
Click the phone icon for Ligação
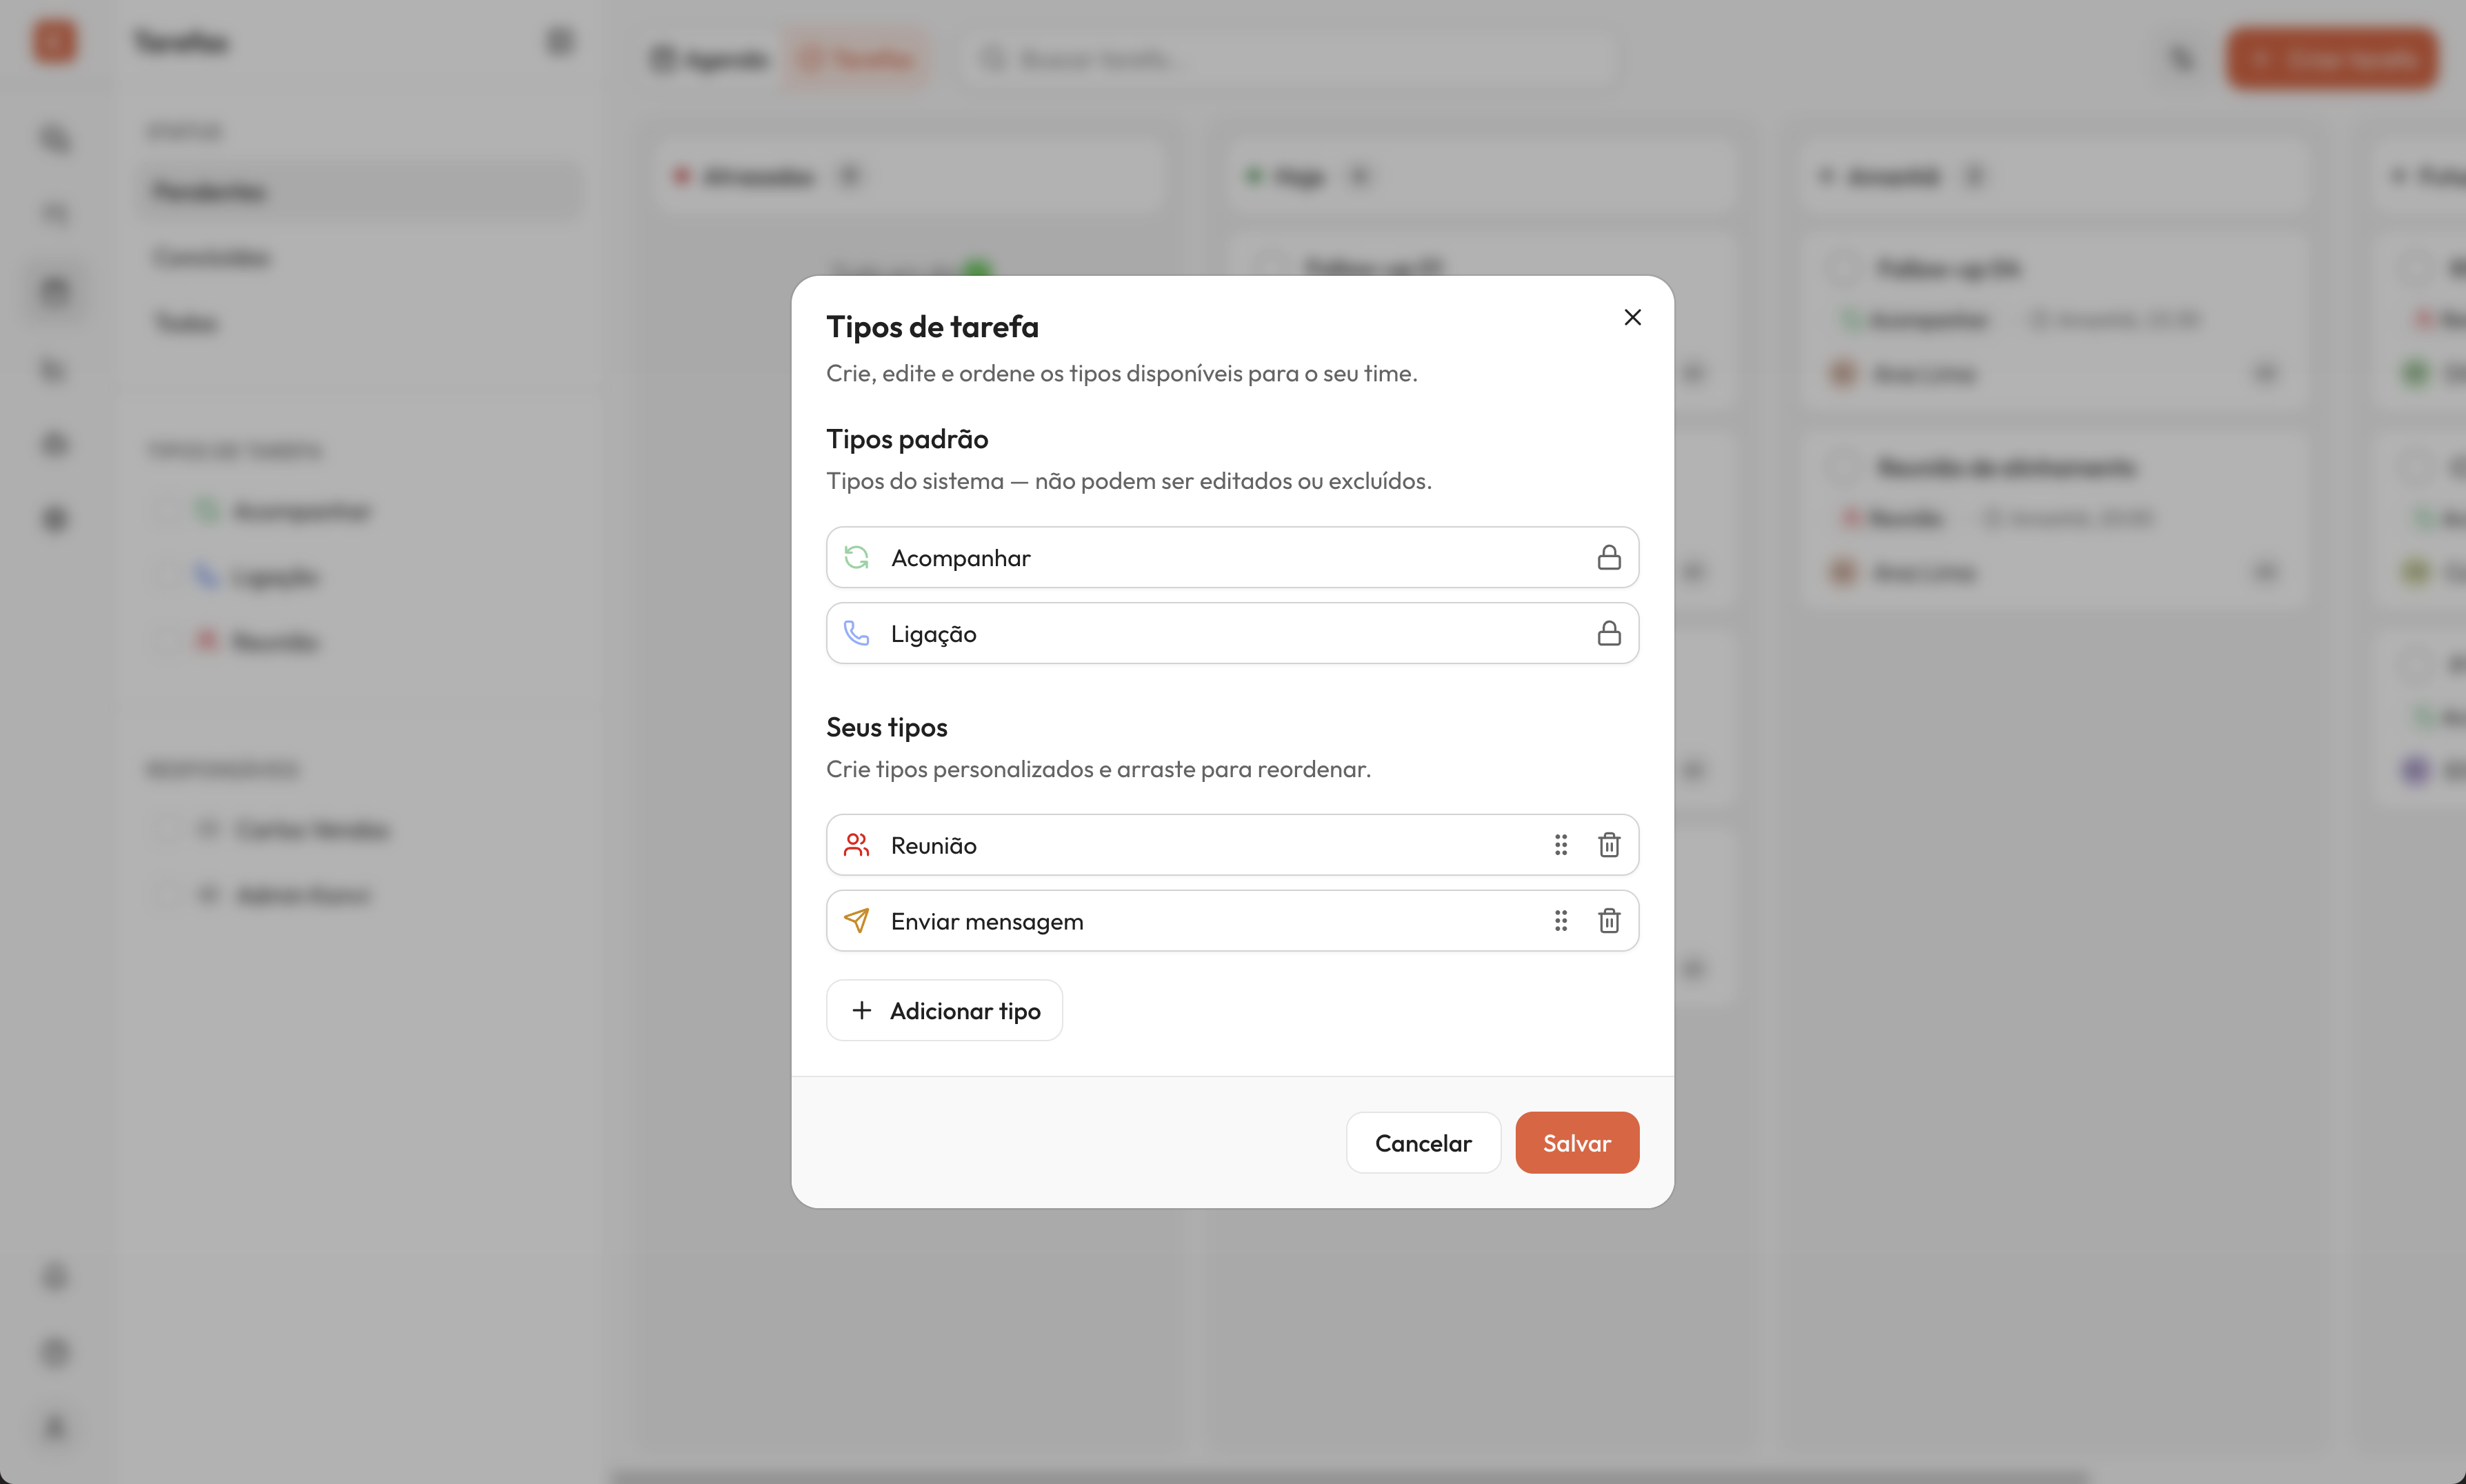click(856, 633)
